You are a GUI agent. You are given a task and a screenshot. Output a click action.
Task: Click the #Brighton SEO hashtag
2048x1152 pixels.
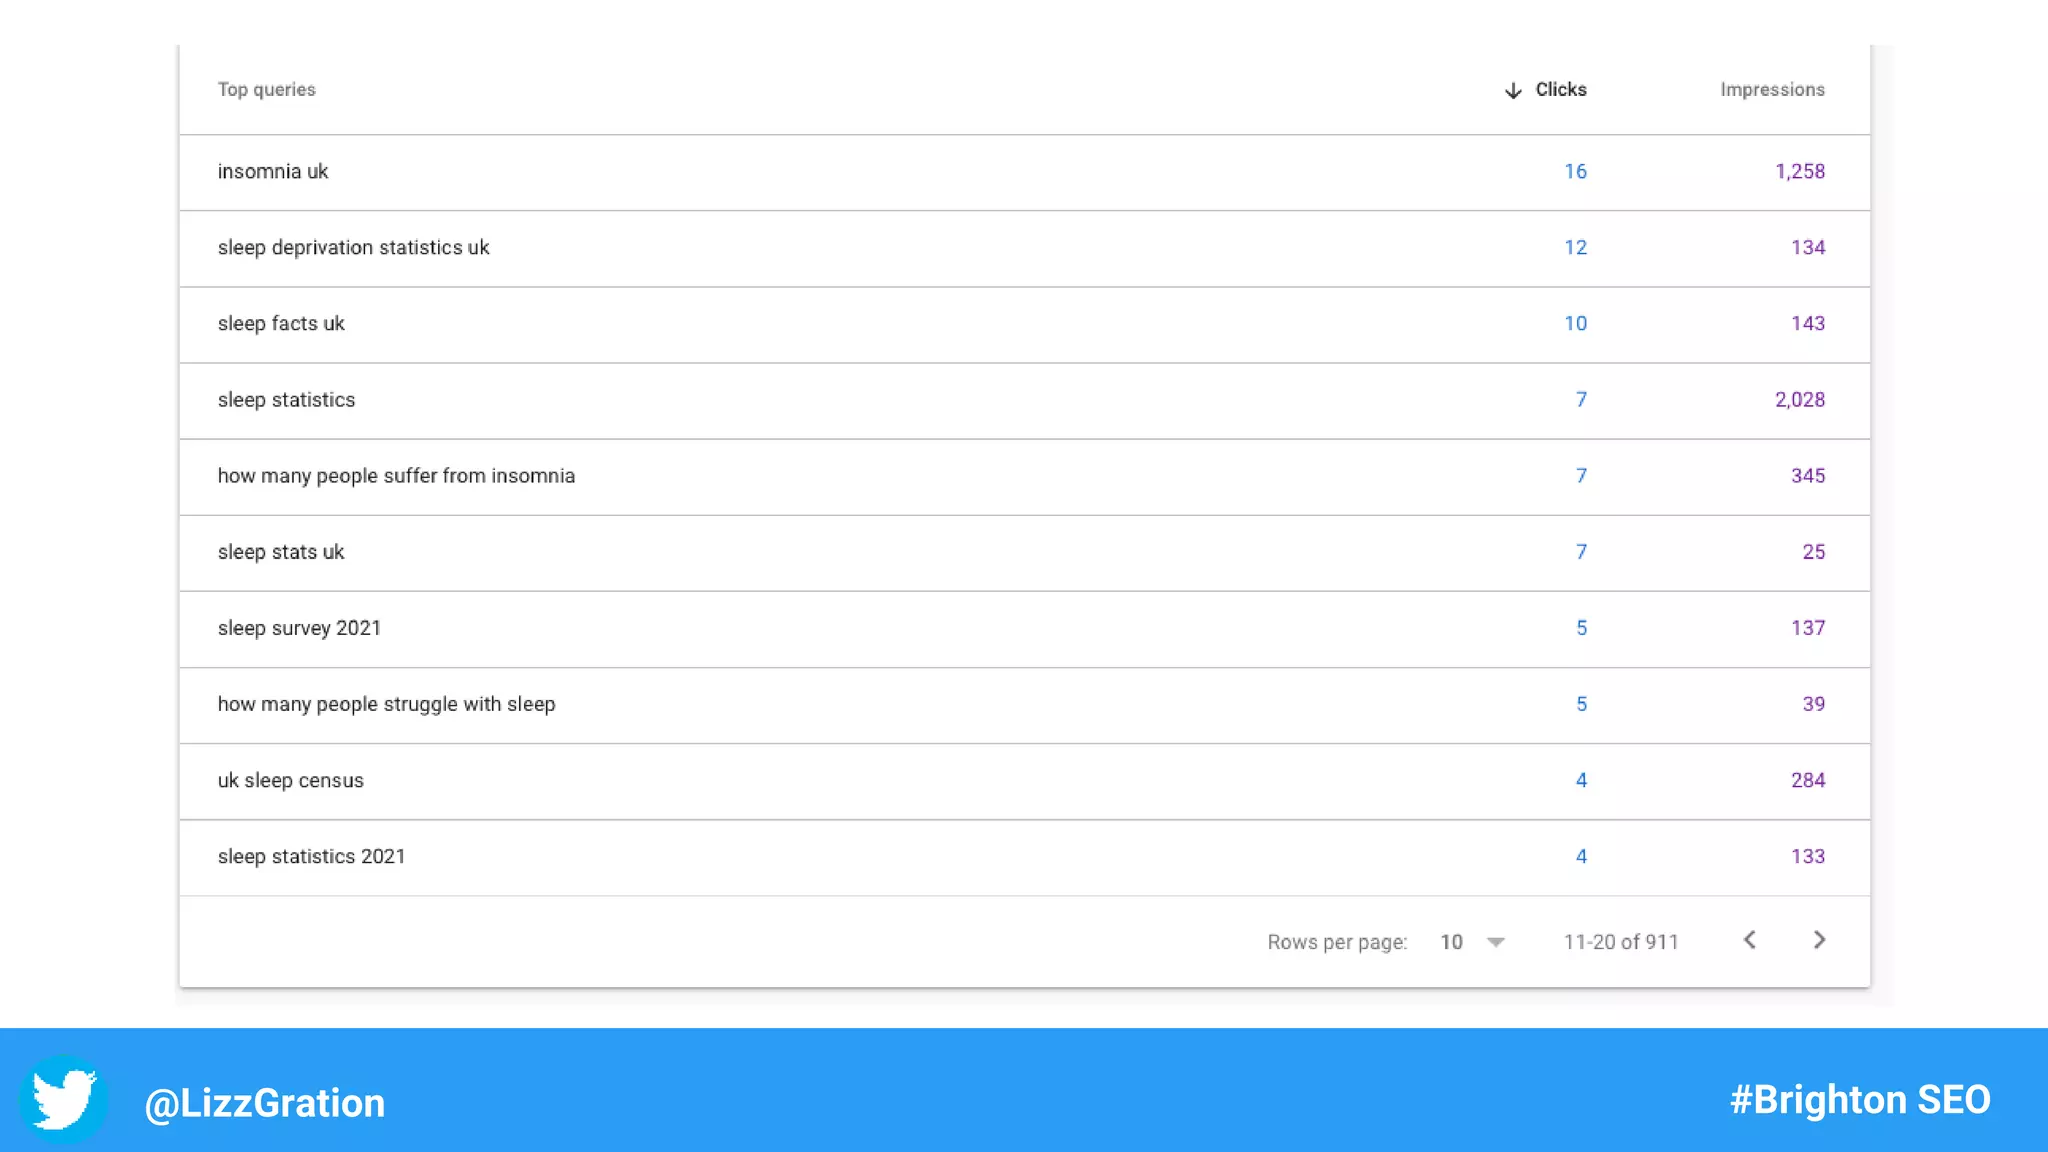click(1859, 1100)
